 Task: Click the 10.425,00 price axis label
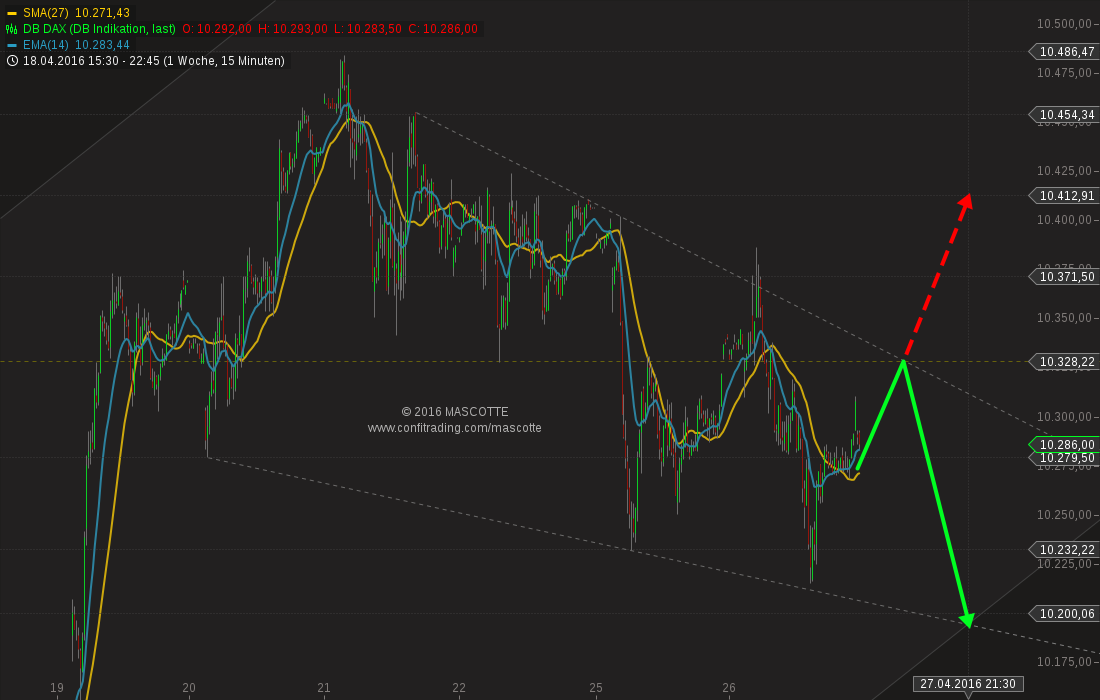tap(1064, 171)
